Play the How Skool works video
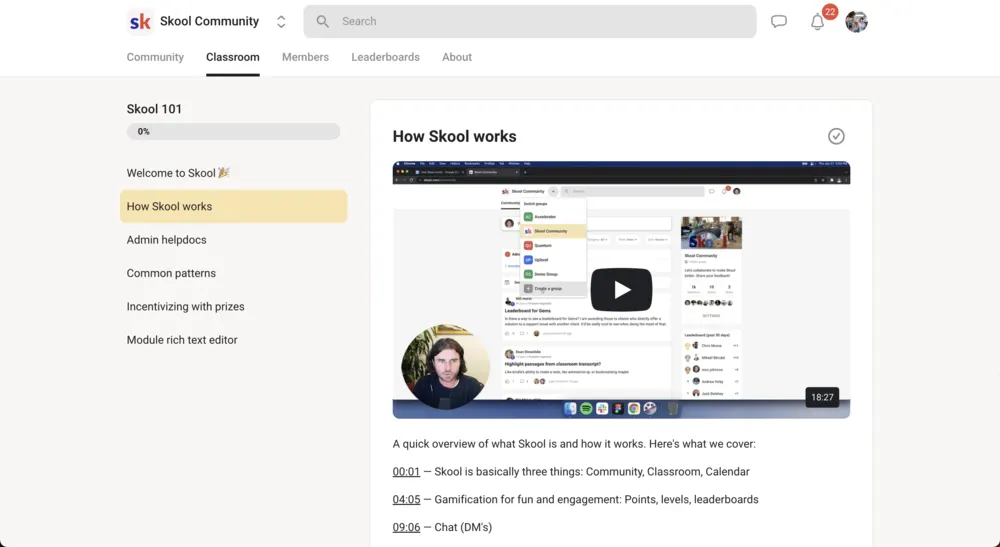 point(621,289)
